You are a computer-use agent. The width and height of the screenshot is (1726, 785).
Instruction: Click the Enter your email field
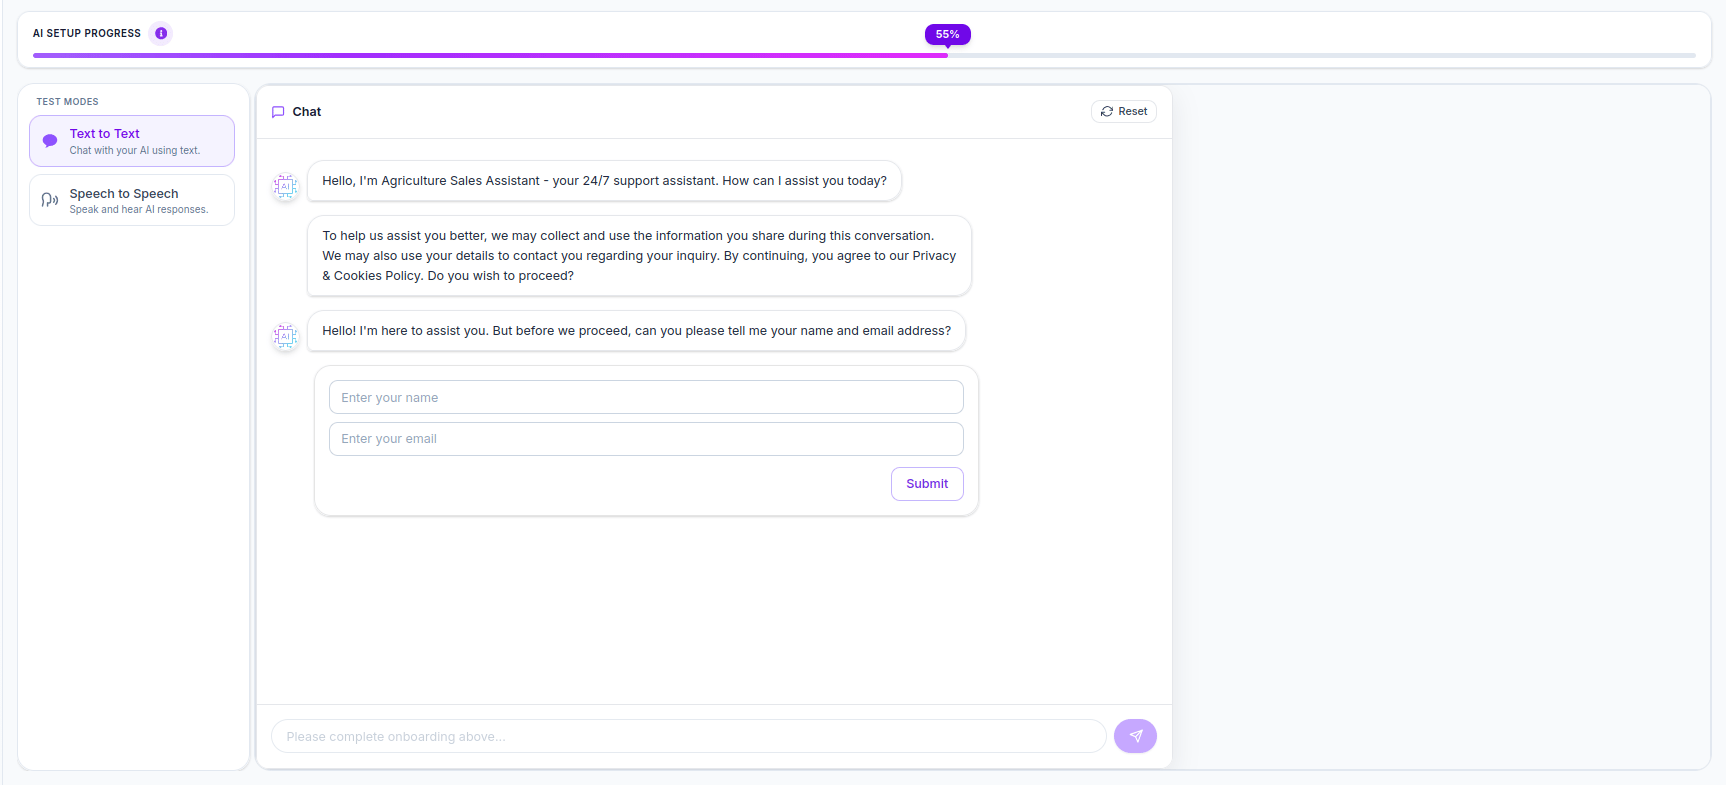pos(646,439)
